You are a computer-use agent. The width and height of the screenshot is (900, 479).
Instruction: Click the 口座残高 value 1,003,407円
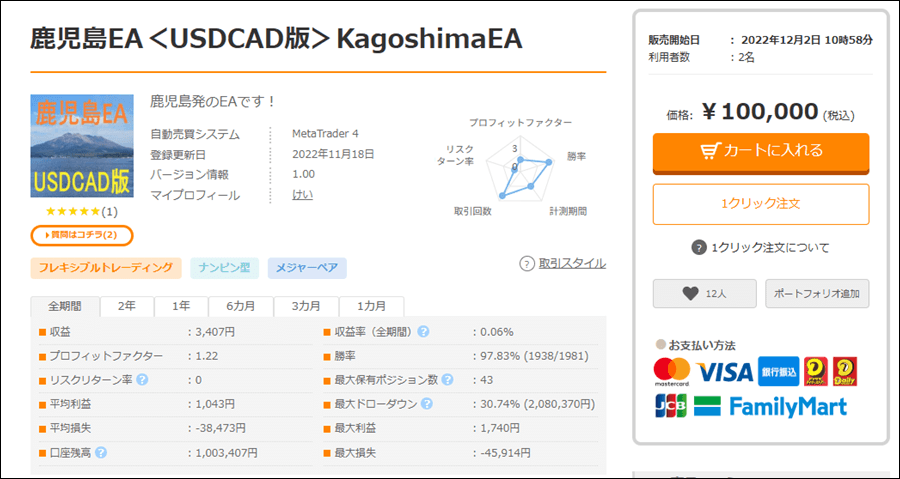pyautogui.click(x=226, y=453)
